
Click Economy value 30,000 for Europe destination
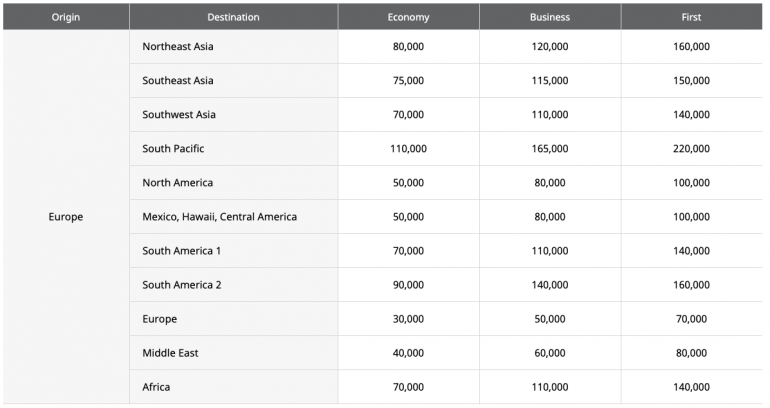click(408, 319)
